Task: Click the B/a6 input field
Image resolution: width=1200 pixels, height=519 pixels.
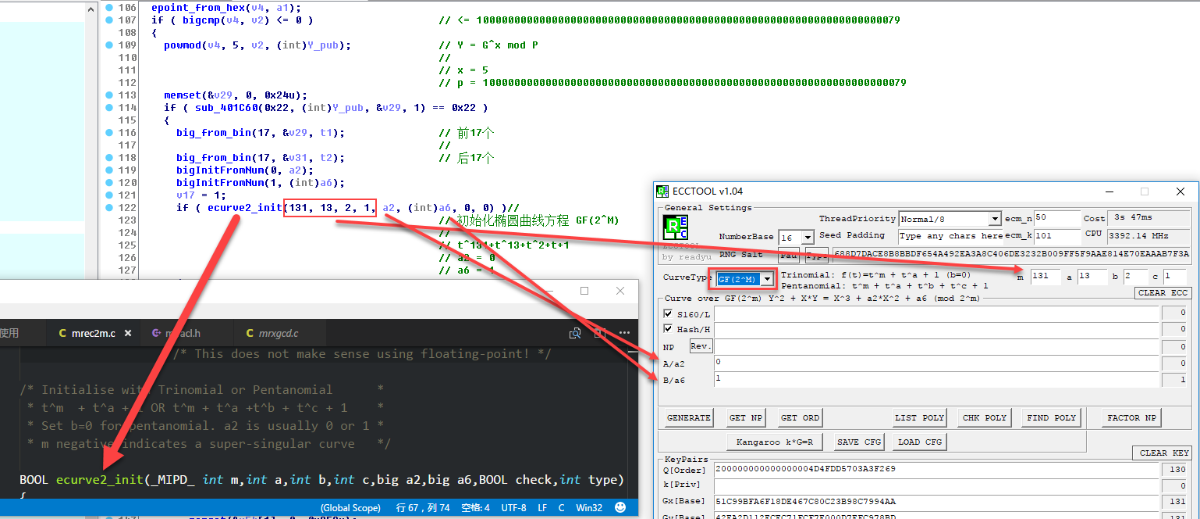Action: pyautogui.click(x=936, y=380)
